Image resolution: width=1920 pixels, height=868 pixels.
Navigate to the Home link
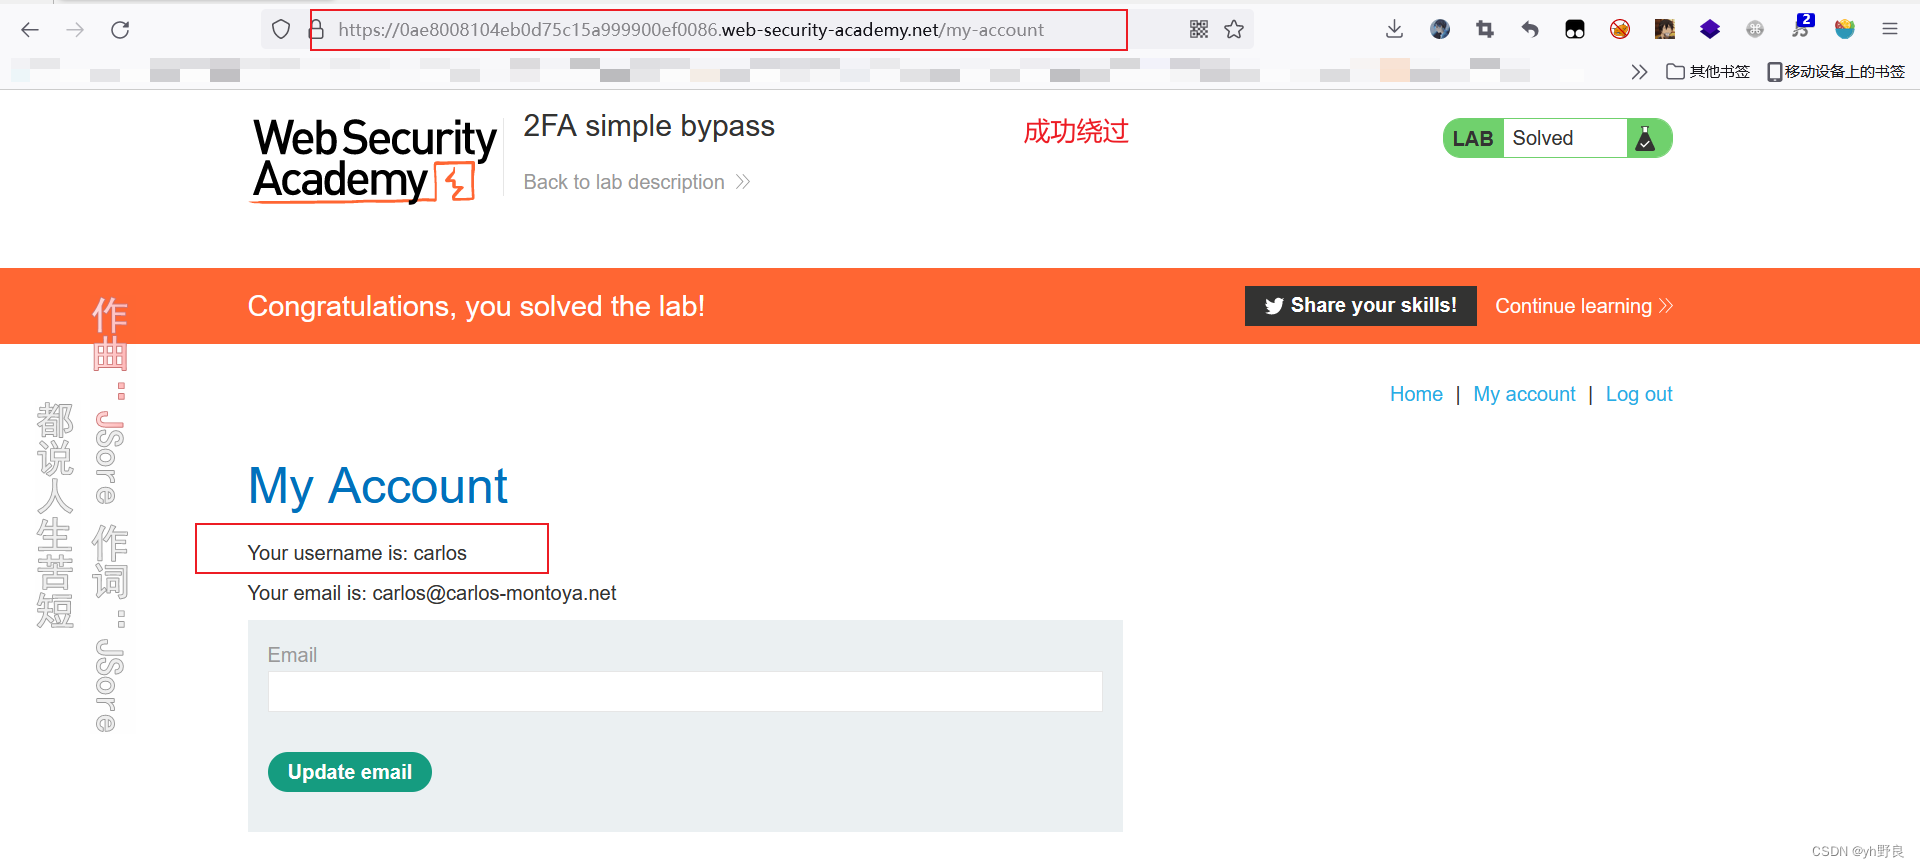point(1416,394)
